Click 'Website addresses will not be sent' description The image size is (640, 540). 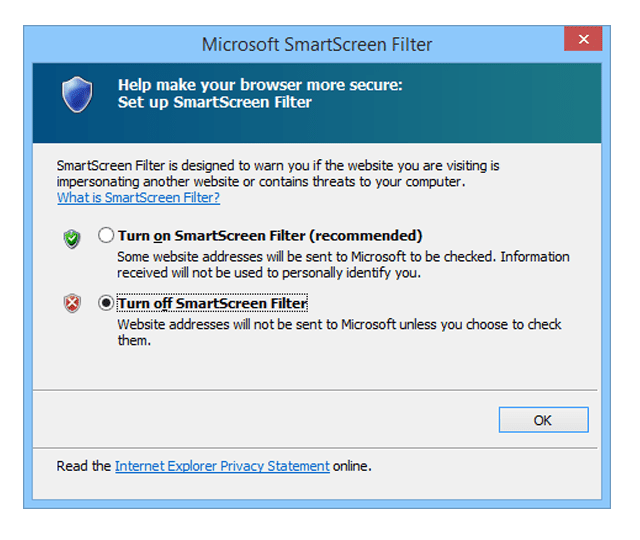click(x=340, y=332)
